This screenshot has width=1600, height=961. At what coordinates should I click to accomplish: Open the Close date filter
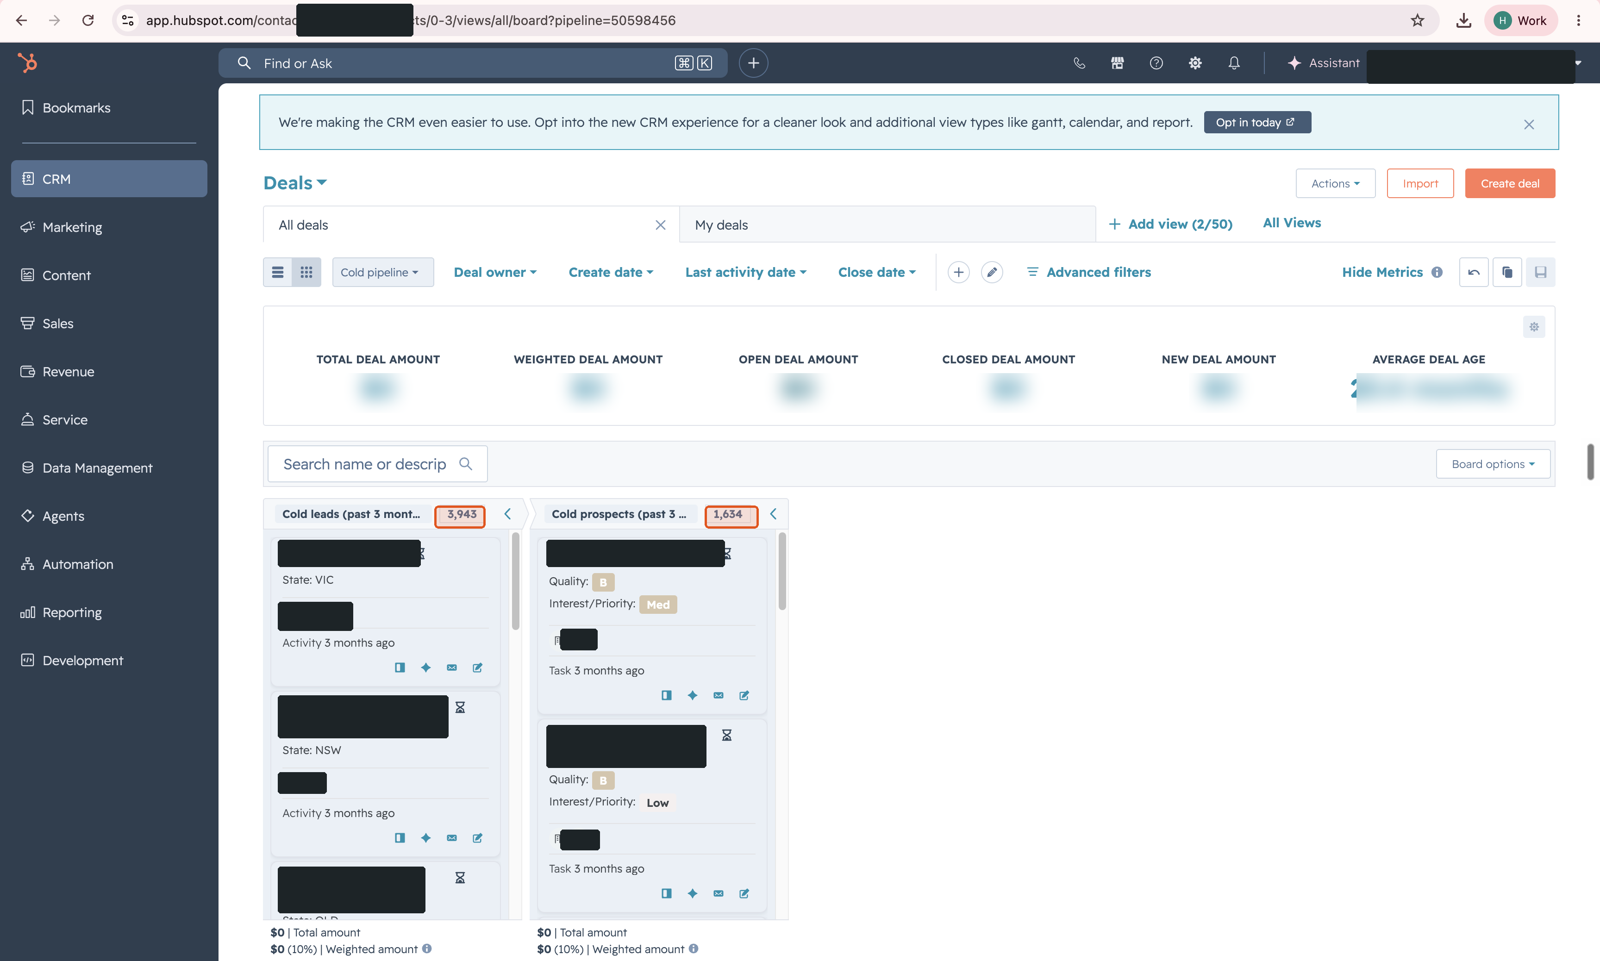[877, 272]
